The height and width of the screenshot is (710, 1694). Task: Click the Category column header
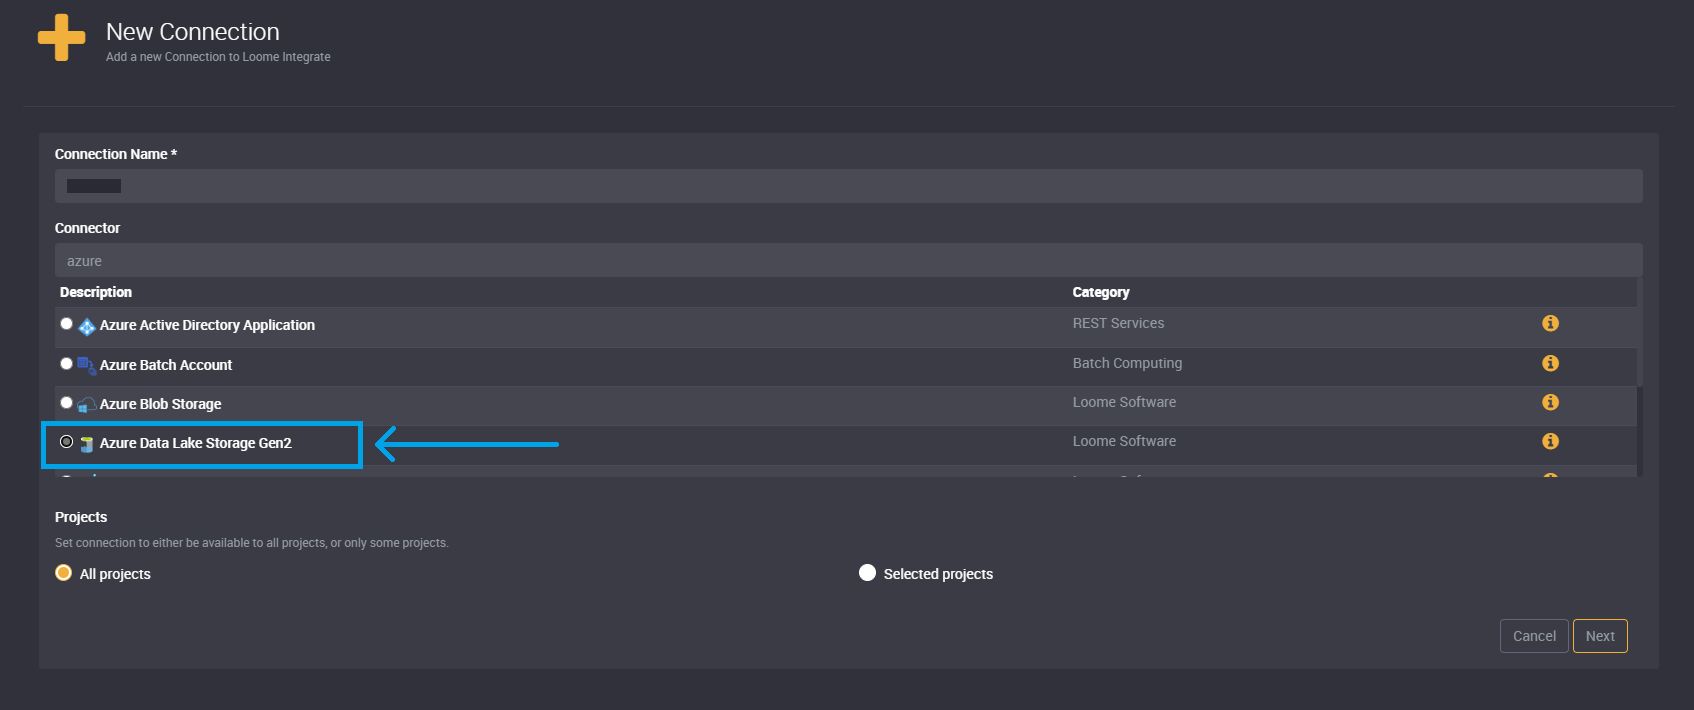pyautogui.click(x=1101, y=292)
